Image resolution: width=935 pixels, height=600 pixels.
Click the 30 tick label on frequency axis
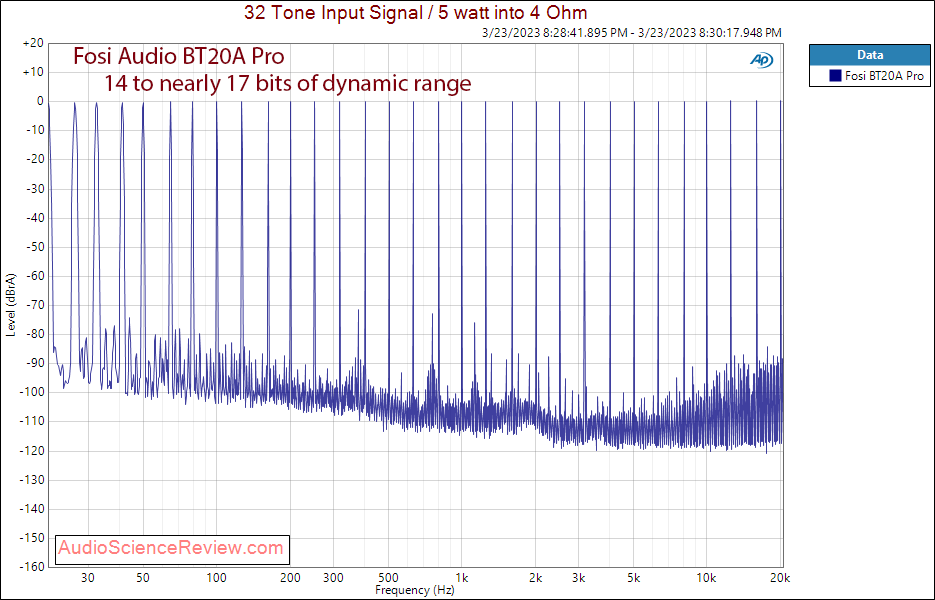pos(88,577)
